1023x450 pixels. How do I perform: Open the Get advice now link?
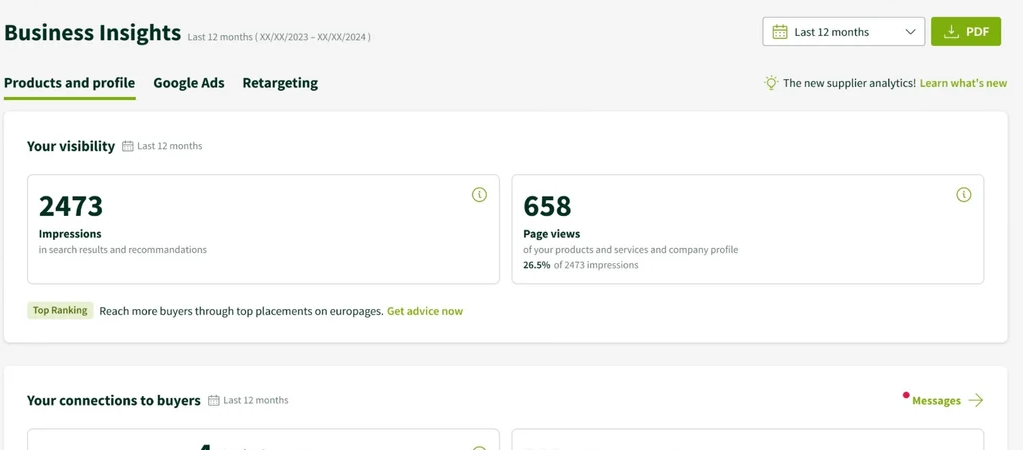point(425,311)
